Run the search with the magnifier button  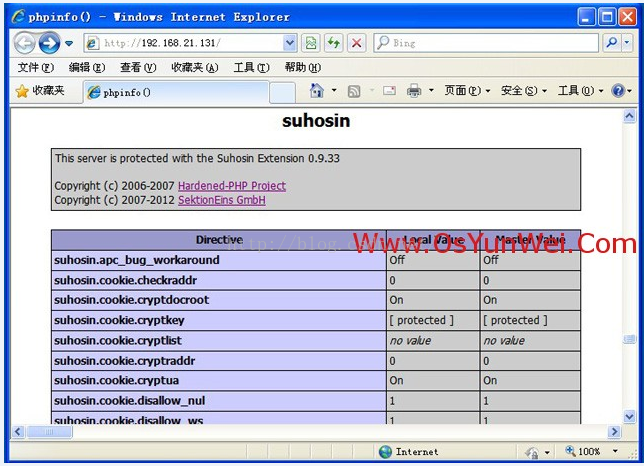click(612, 43)
